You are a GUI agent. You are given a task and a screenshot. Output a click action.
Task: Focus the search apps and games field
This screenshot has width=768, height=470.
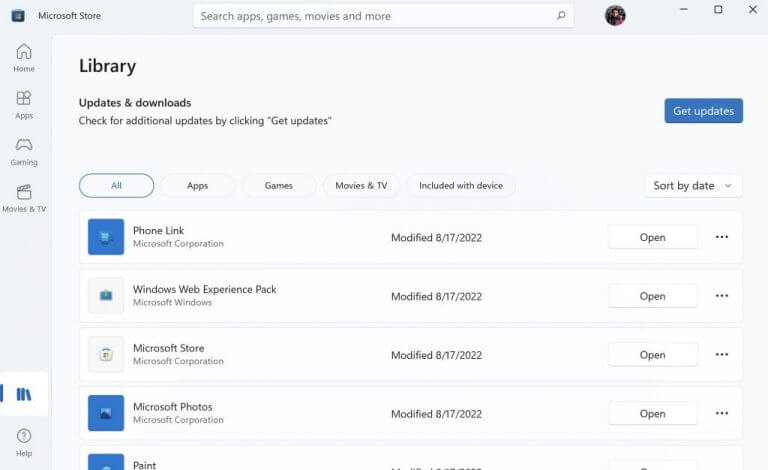383,16
